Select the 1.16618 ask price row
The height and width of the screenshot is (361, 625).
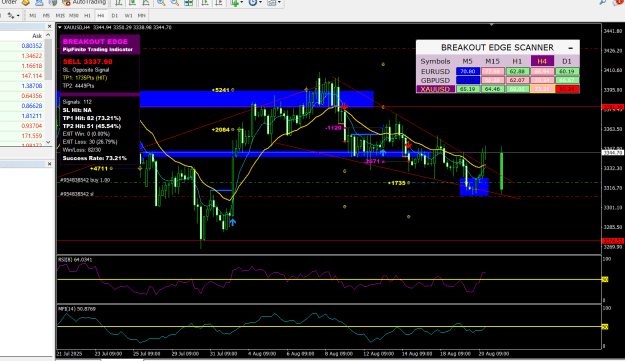(22, 66)
